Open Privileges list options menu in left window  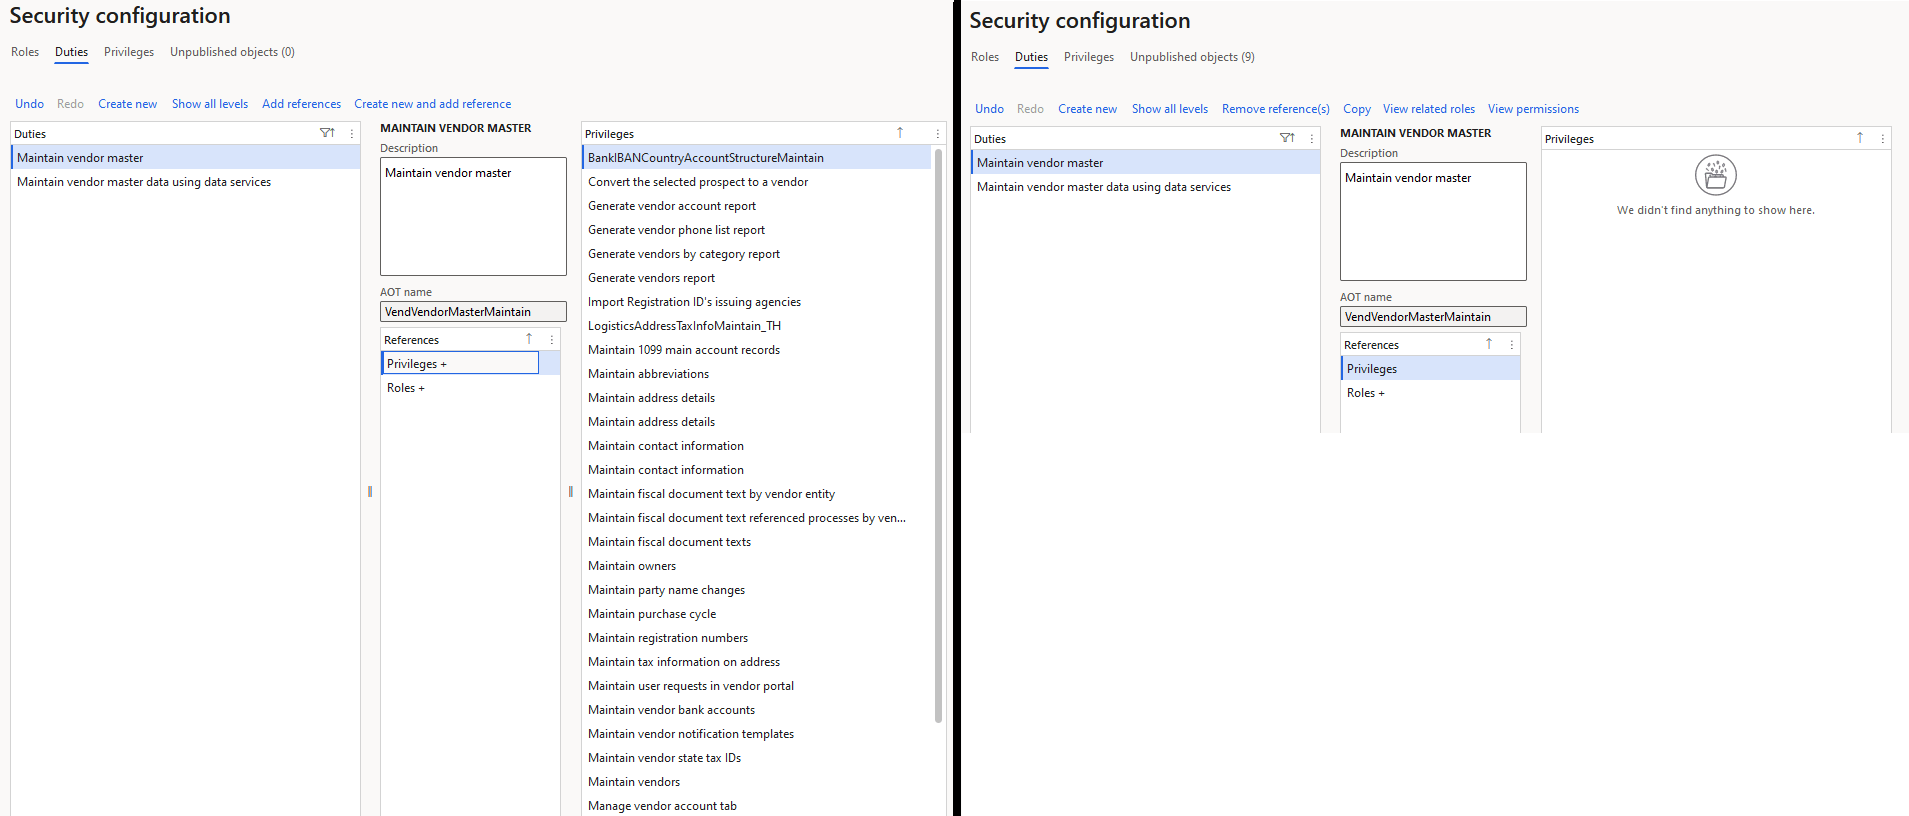[937, 134]
